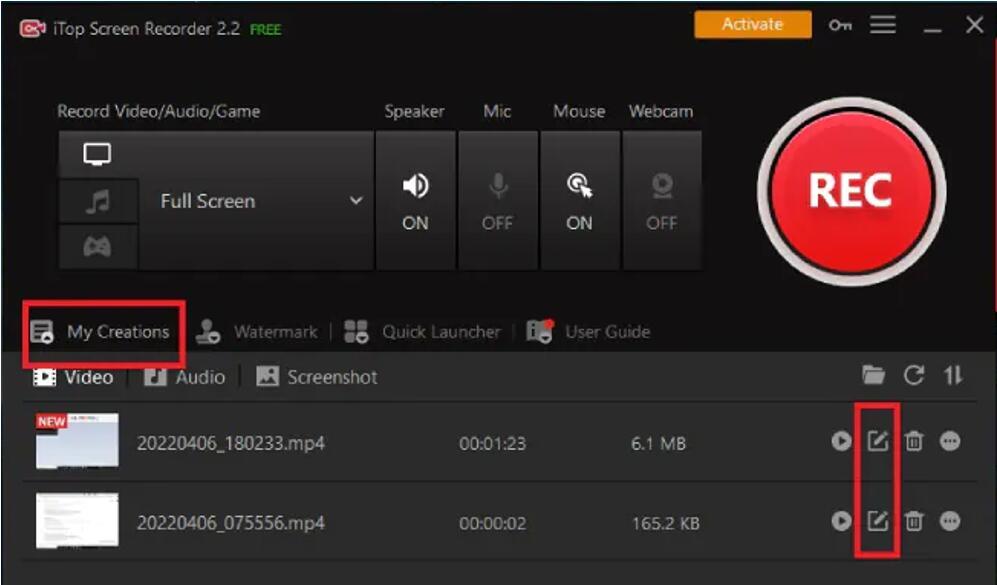Image resolution: width=997 pixels, height=585 pixels.
Task: Open the User Guide
Action: click(x=588, y=332)
